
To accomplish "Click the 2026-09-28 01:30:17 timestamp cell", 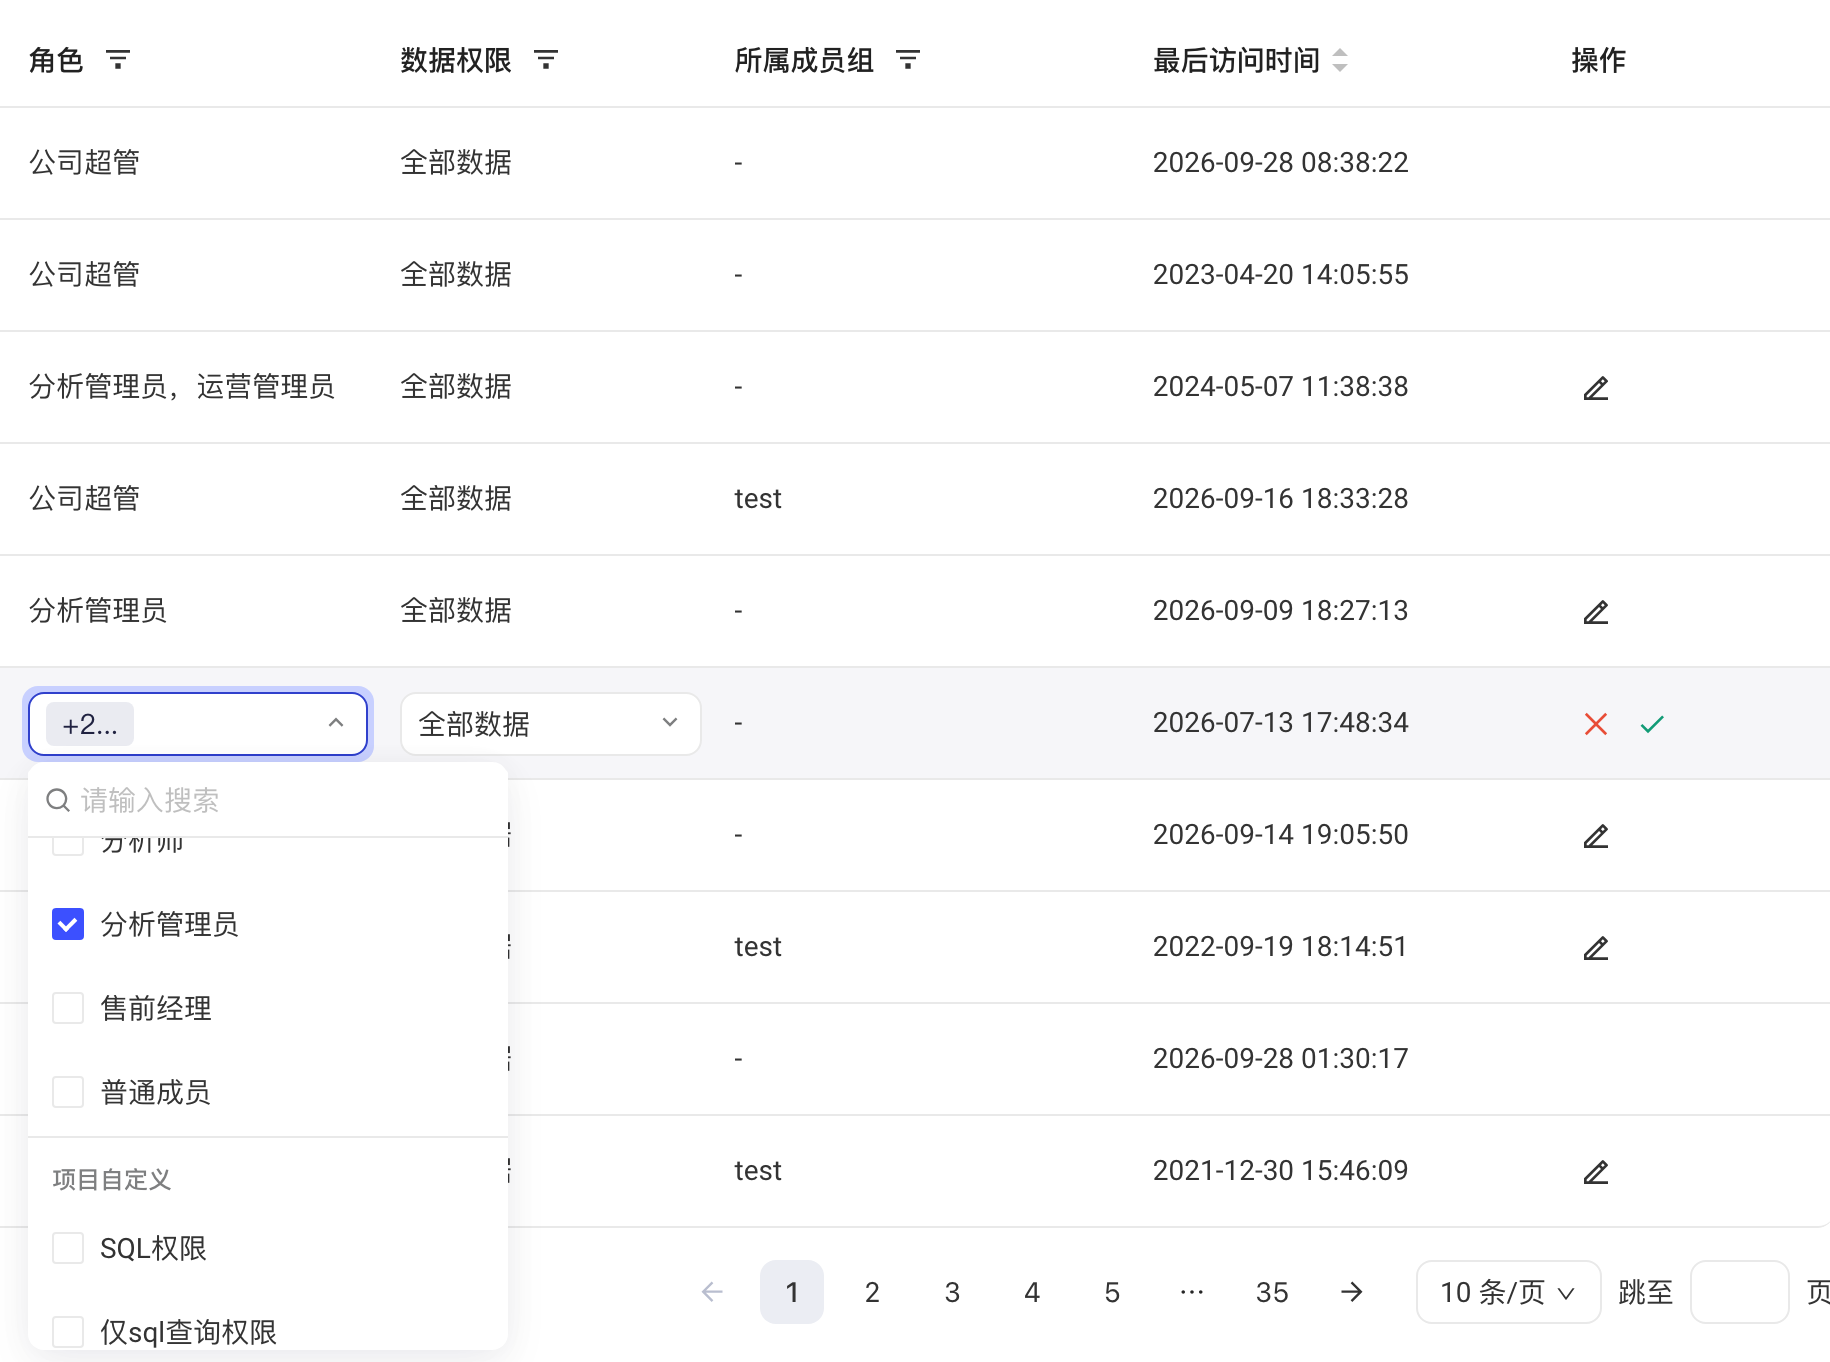I will click(1280, 1058).
